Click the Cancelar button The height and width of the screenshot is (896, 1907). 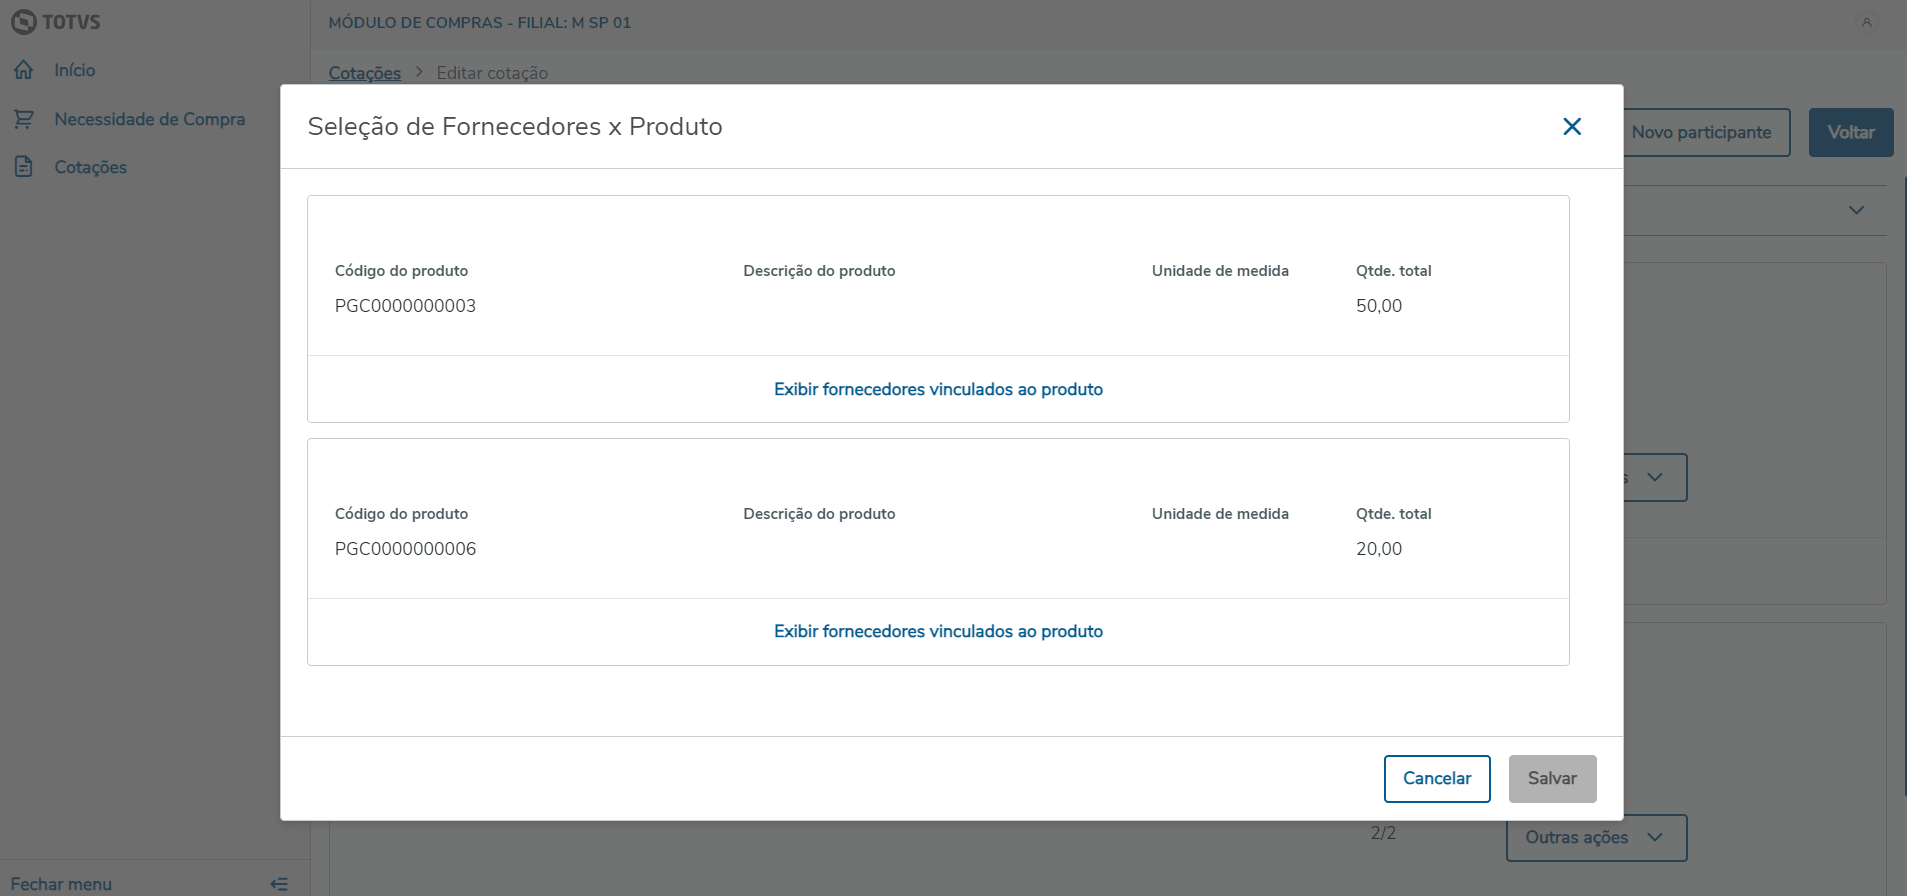point(1436,778)
